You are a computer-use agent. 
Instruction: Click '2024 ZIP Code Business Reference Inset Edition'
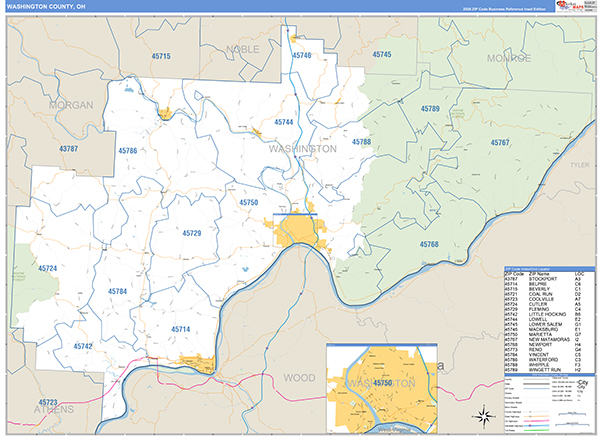click(504, 9)
